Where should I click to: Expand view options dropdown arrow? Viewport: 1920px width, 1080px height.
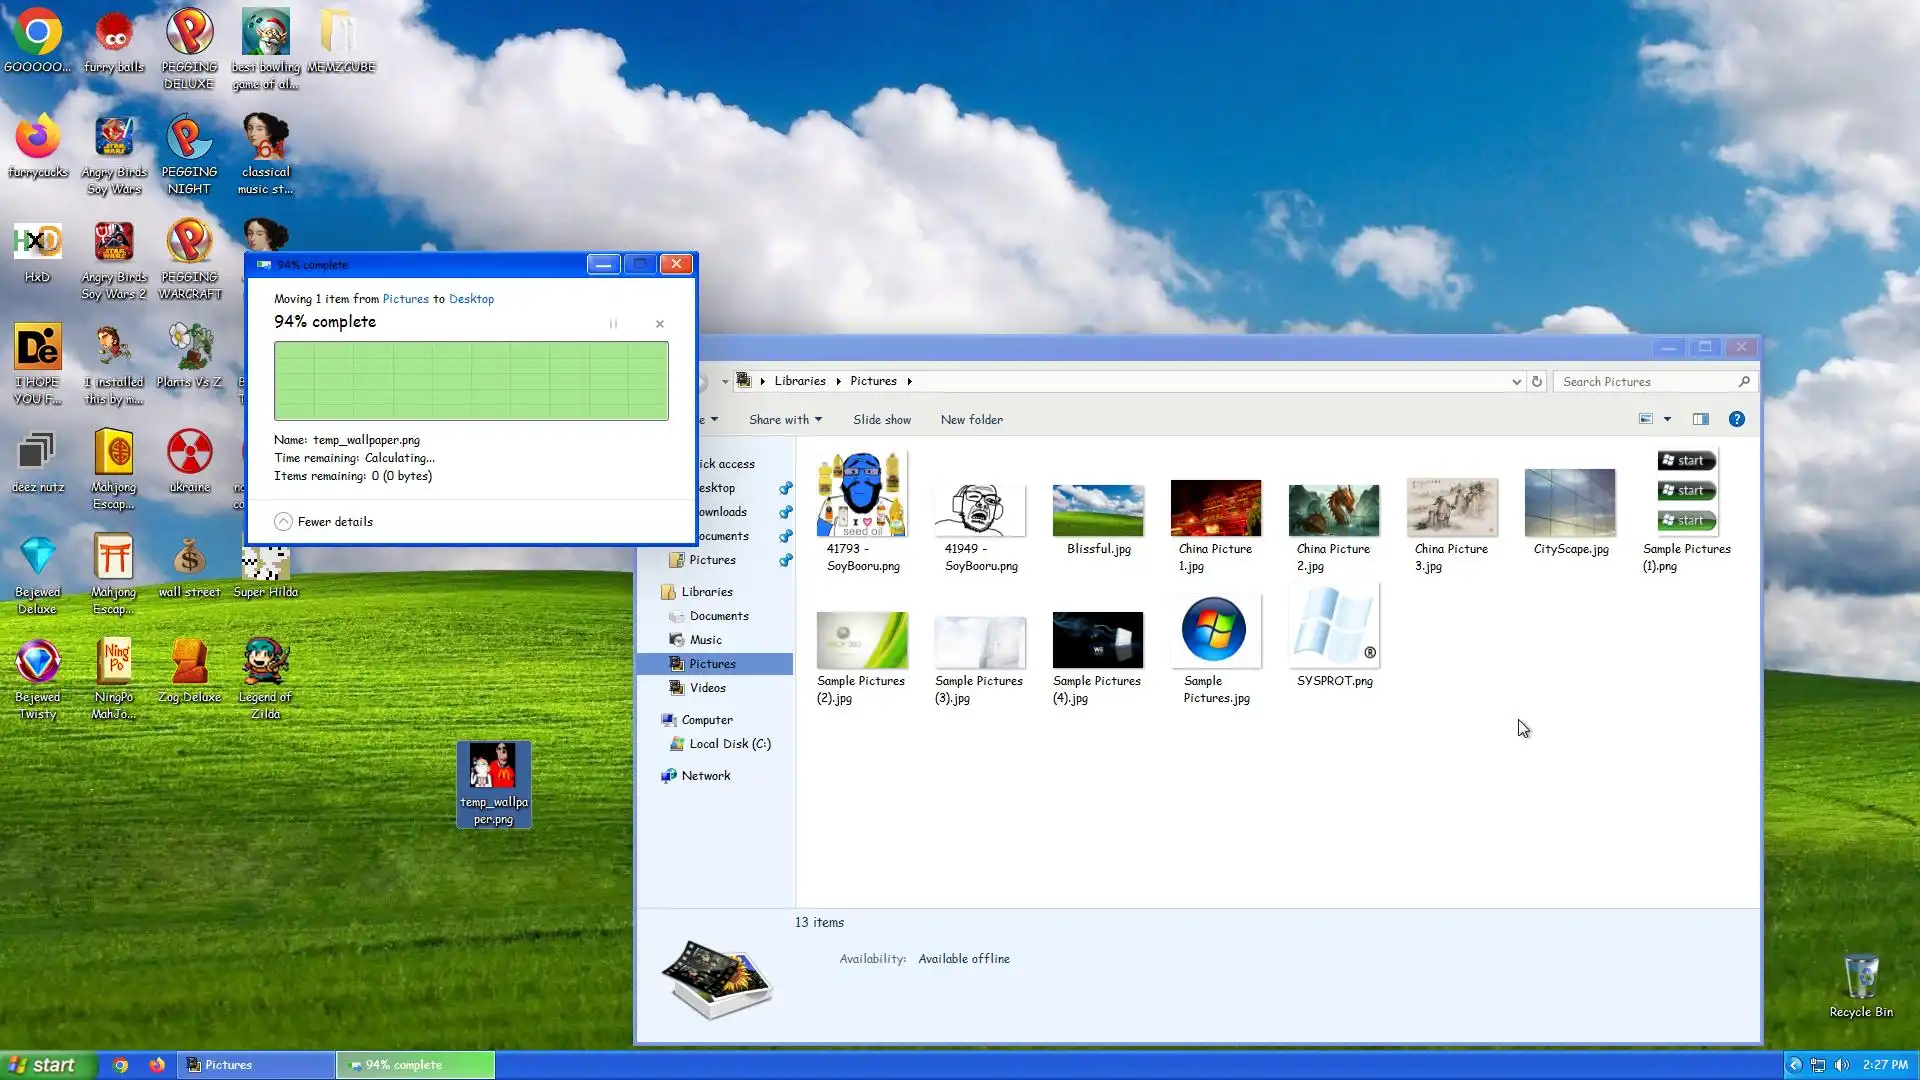click(x=1667, y=420)
